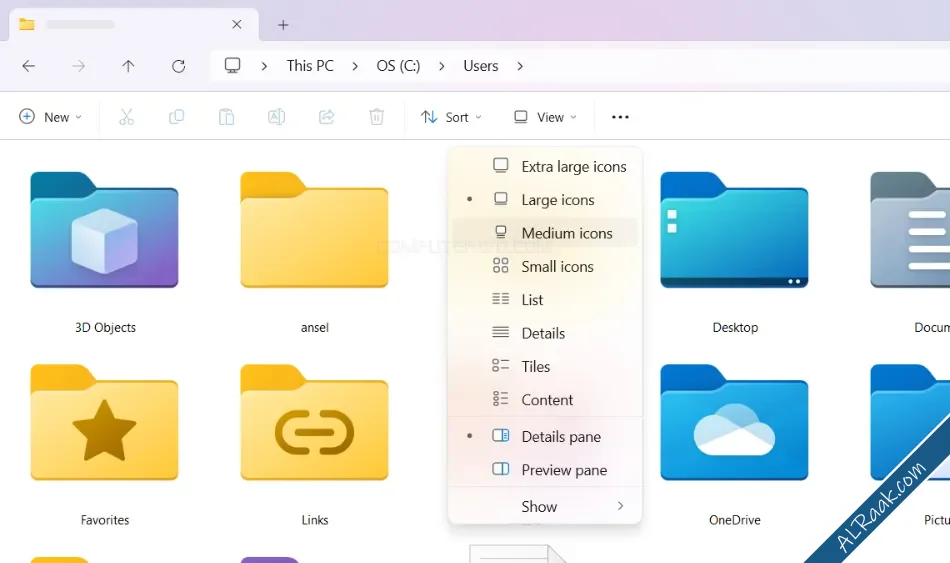Viewport: 950px width, 563px height.
Task: Refresh the current folder
Action: 178,66
